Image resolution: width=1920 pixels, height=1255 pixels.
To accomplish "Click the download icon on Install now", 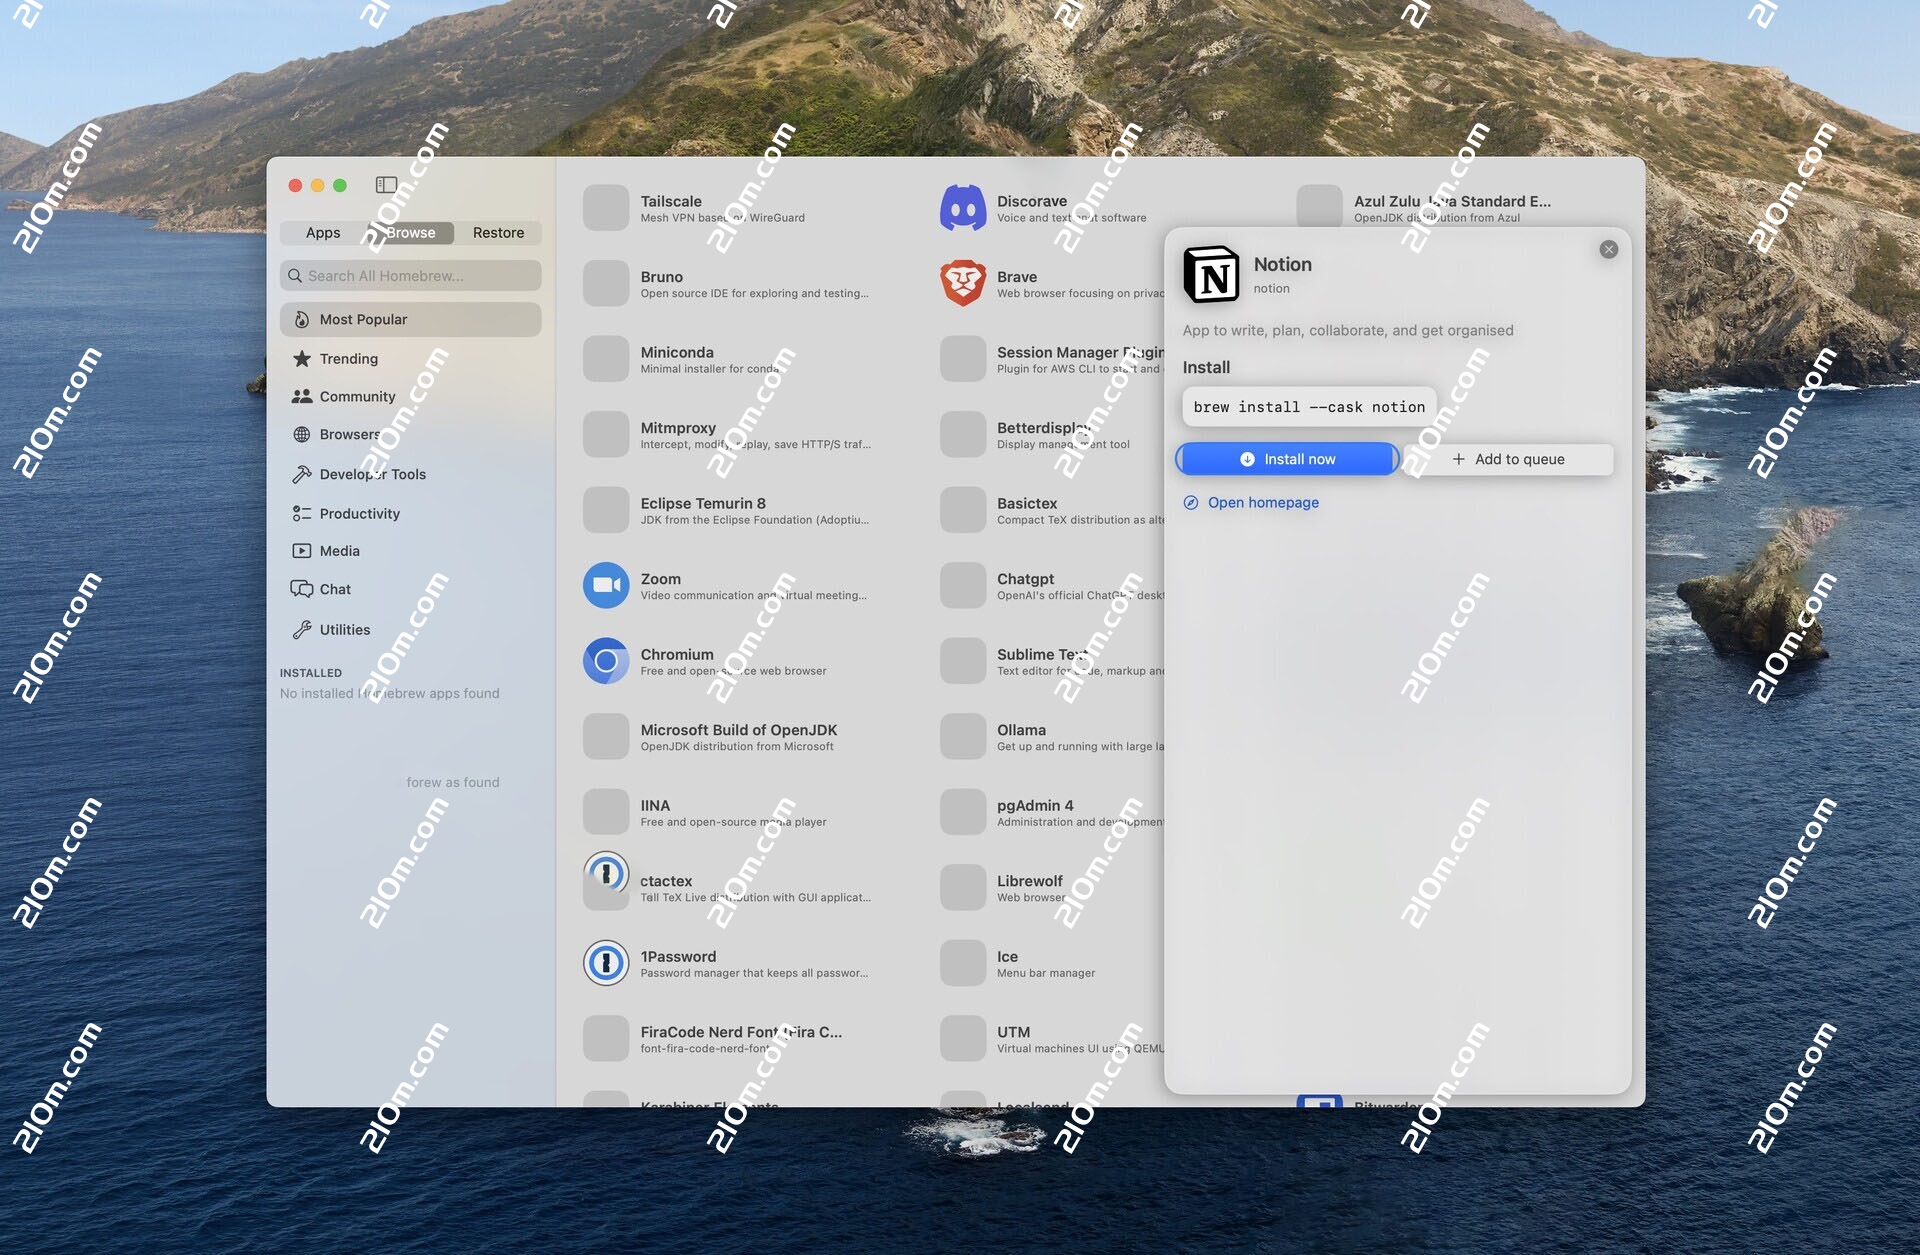I will tap(1247, 460).
